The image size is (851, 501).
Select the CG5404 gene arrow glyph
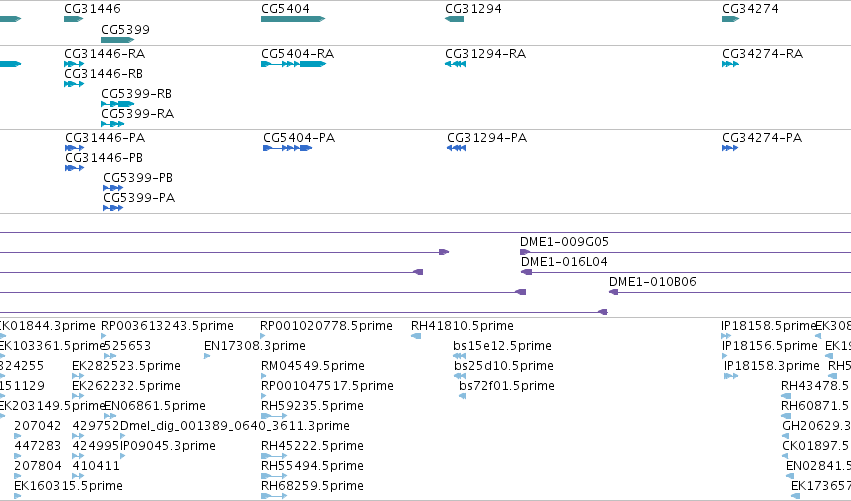(293, 19)
